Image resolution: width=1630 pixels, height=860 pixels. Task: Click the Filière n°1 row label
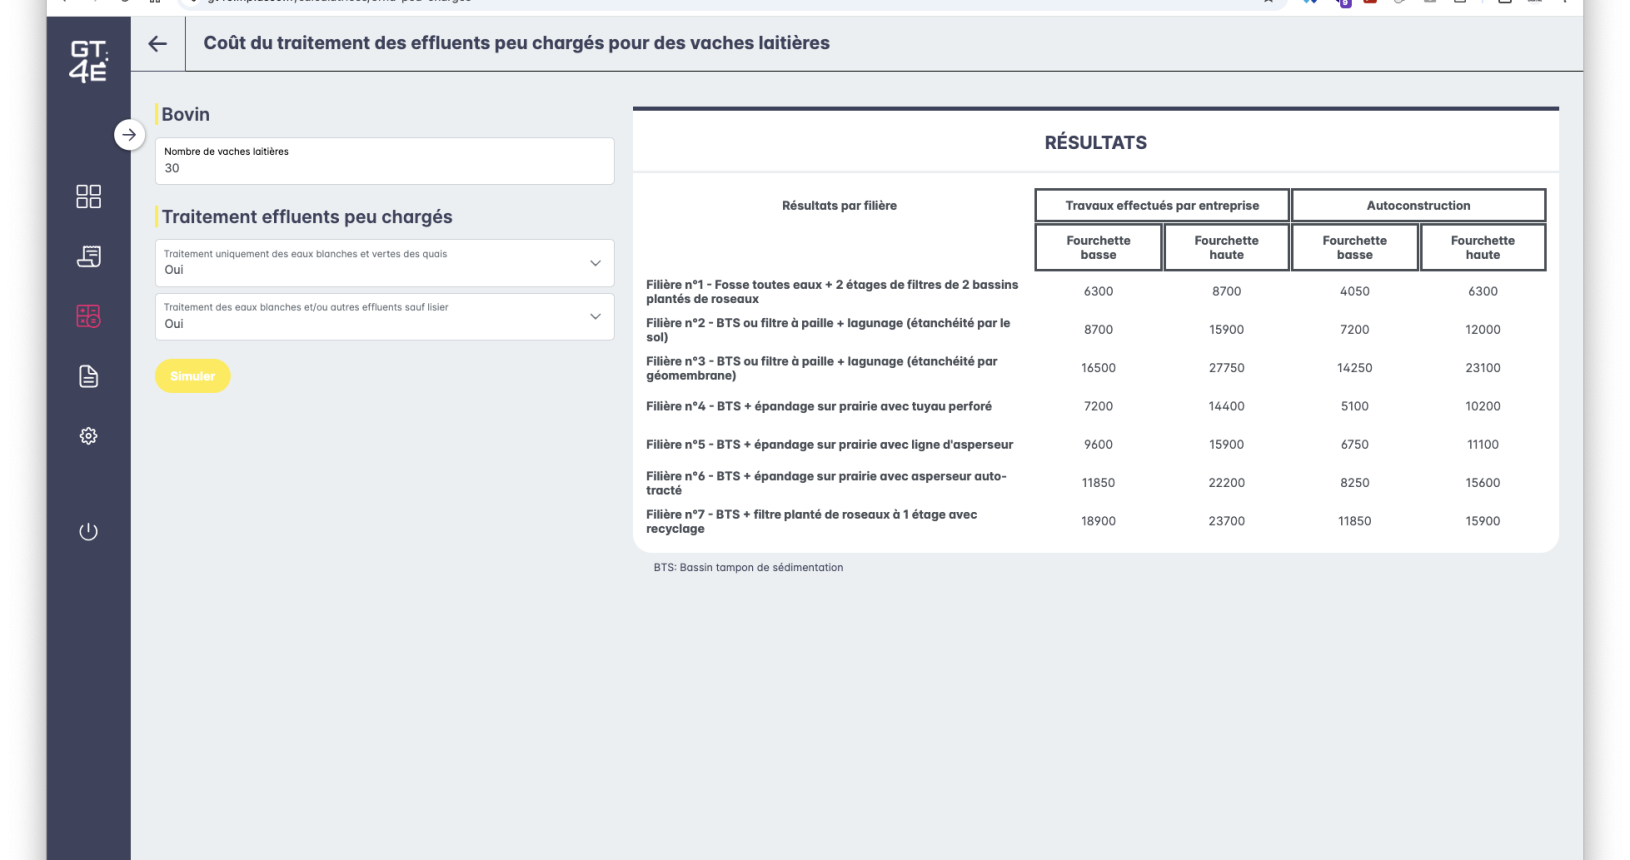[x=832, y=292]
